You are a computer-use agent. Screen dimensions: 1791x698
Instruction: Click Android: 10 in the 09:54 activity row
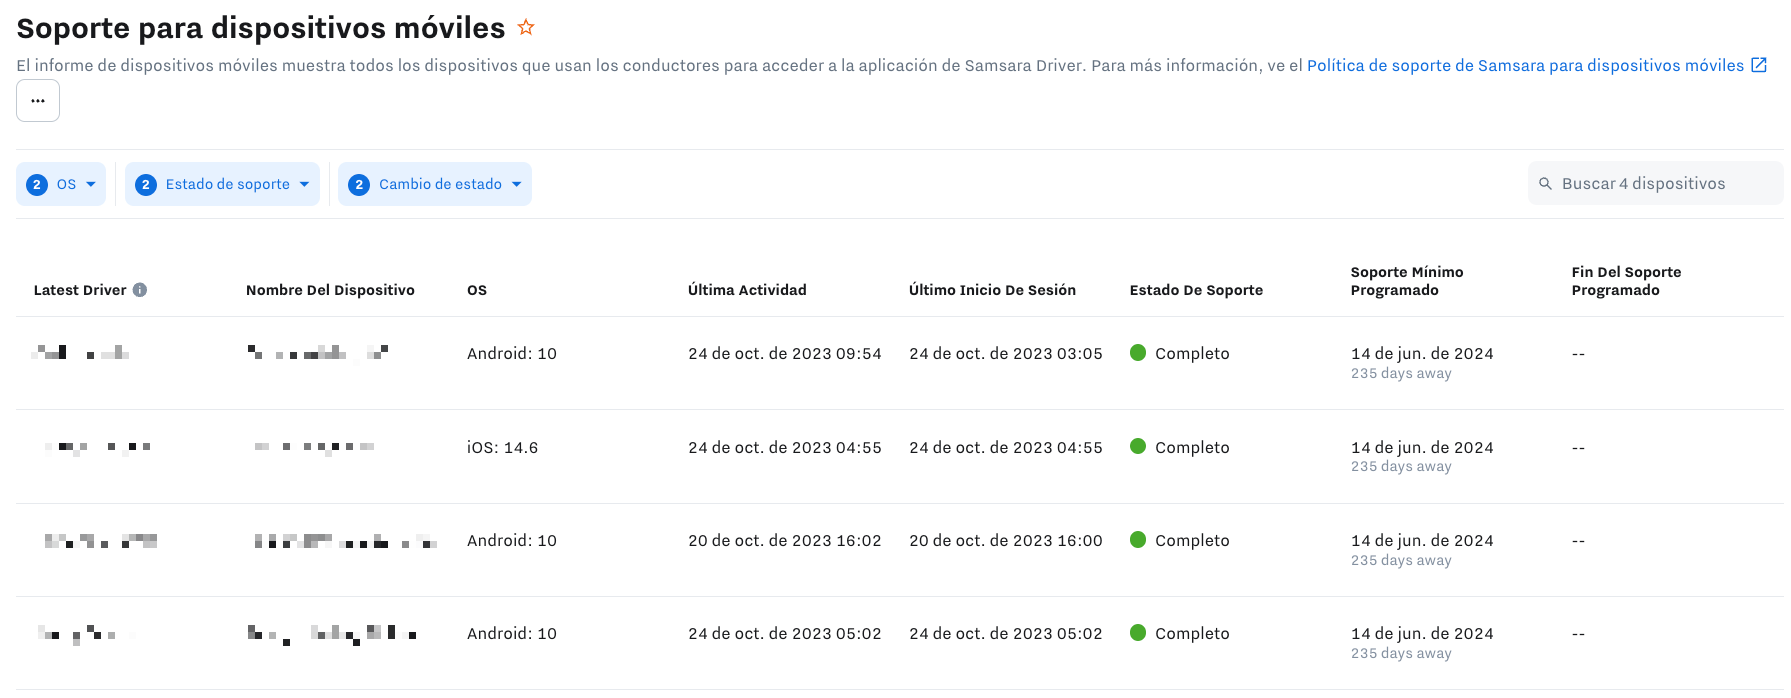tap(512, 353)
